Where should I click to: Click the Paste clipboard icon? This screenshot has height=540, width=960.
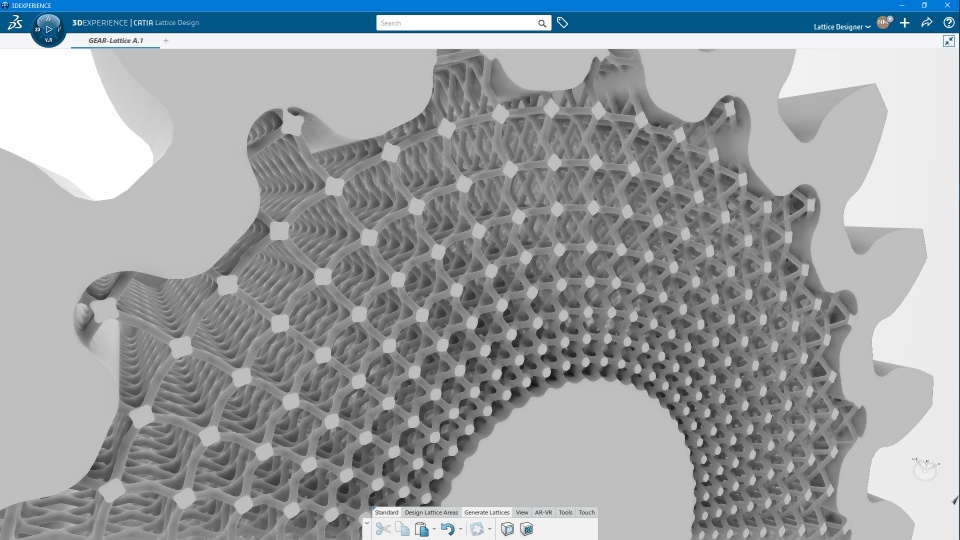(x=421, y=529)
